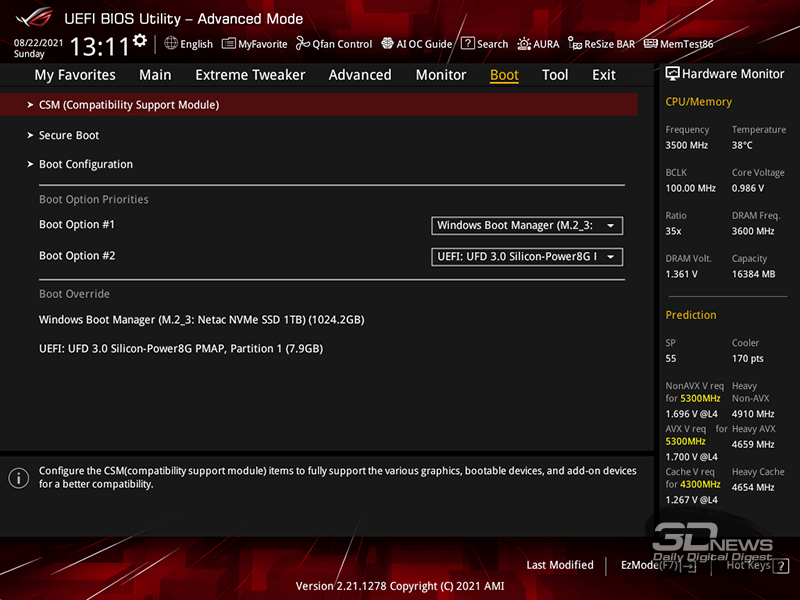Click the 38°C temperature value
800x600 pixels.
[742, 145]
